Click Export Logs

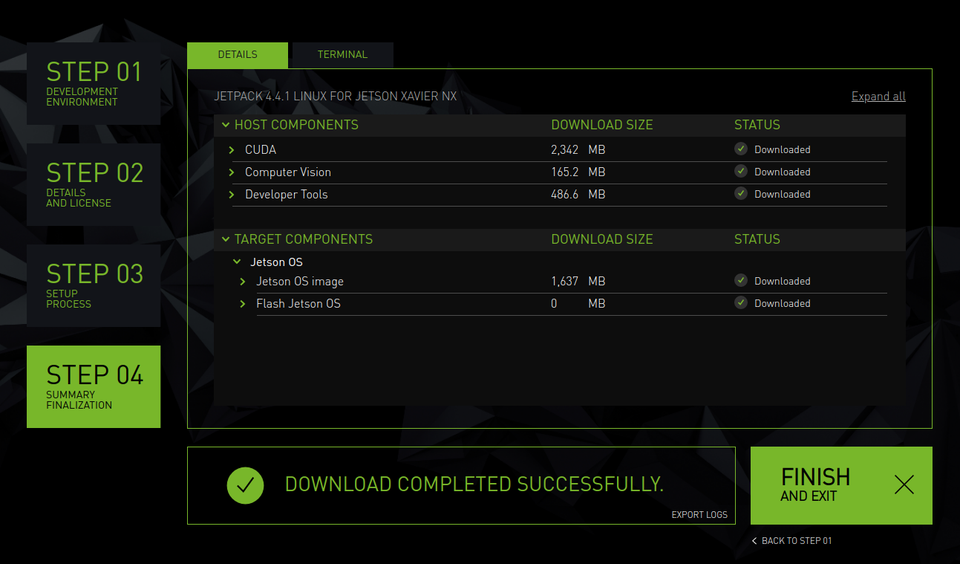click(699, 514)
